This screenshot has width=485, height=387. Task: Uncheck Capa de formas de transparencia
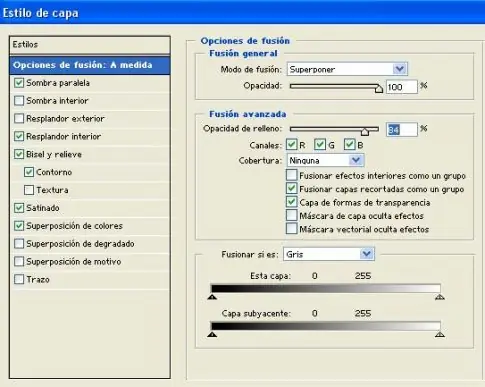pyautogui.click(x=292, y=202)
